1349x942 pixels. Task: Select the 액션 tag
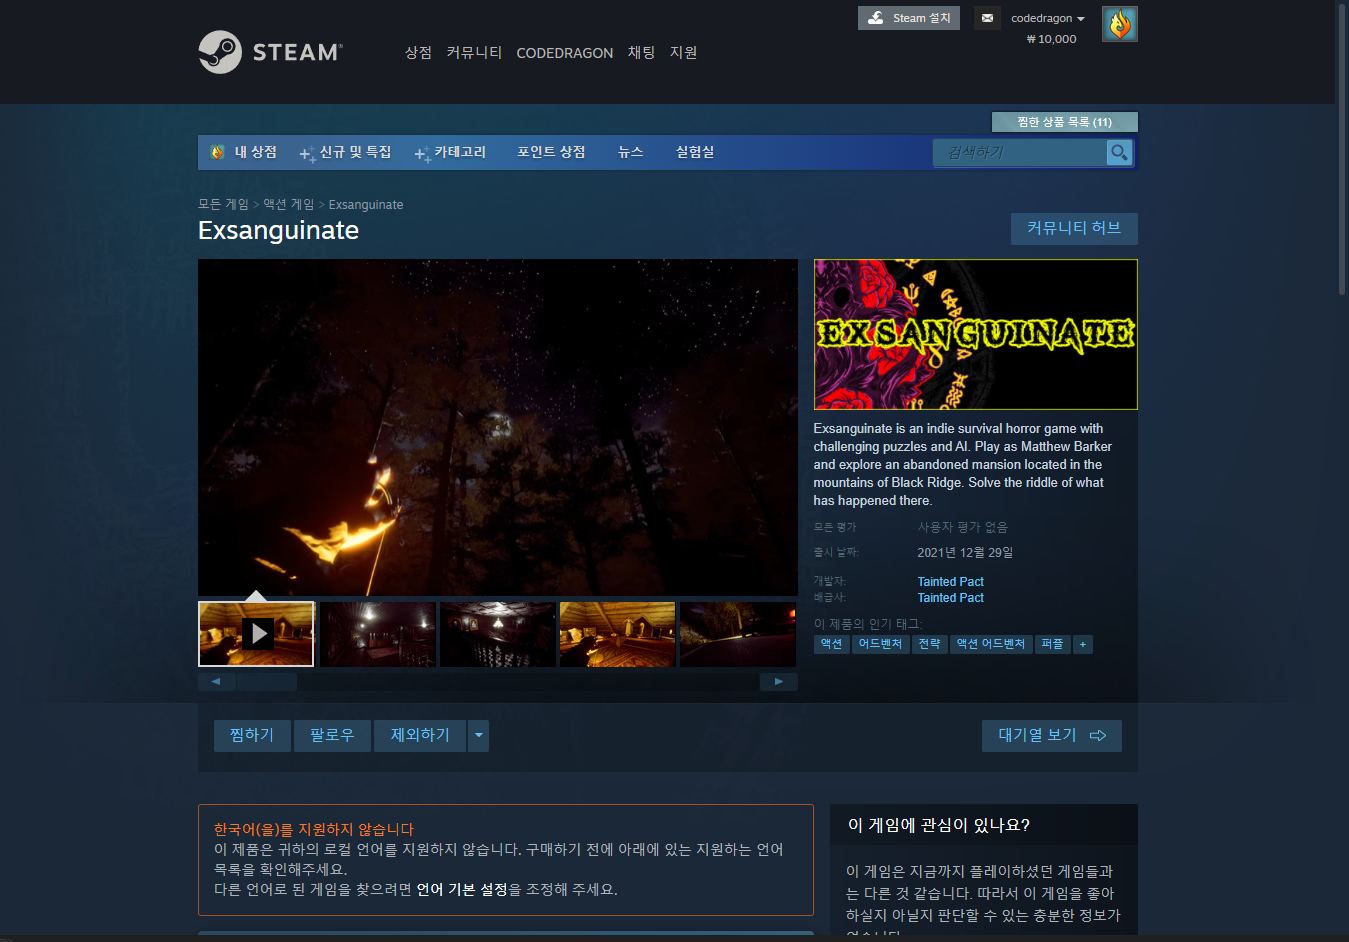tap(831, 644)
